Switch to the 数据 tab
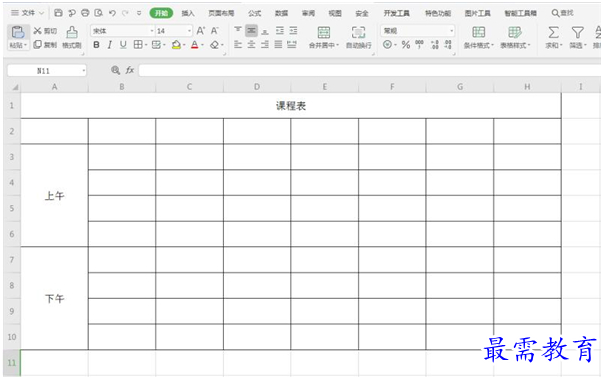This screenshot has width=605, height=381. (281, 13)
